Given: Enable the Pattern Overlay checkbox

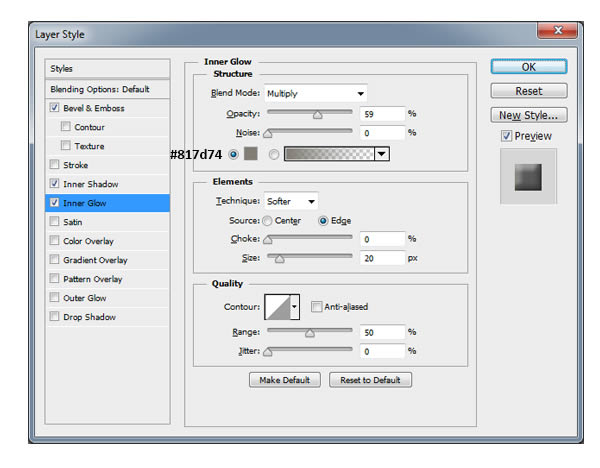Looking at the screenshot, I should click(54, 278).
